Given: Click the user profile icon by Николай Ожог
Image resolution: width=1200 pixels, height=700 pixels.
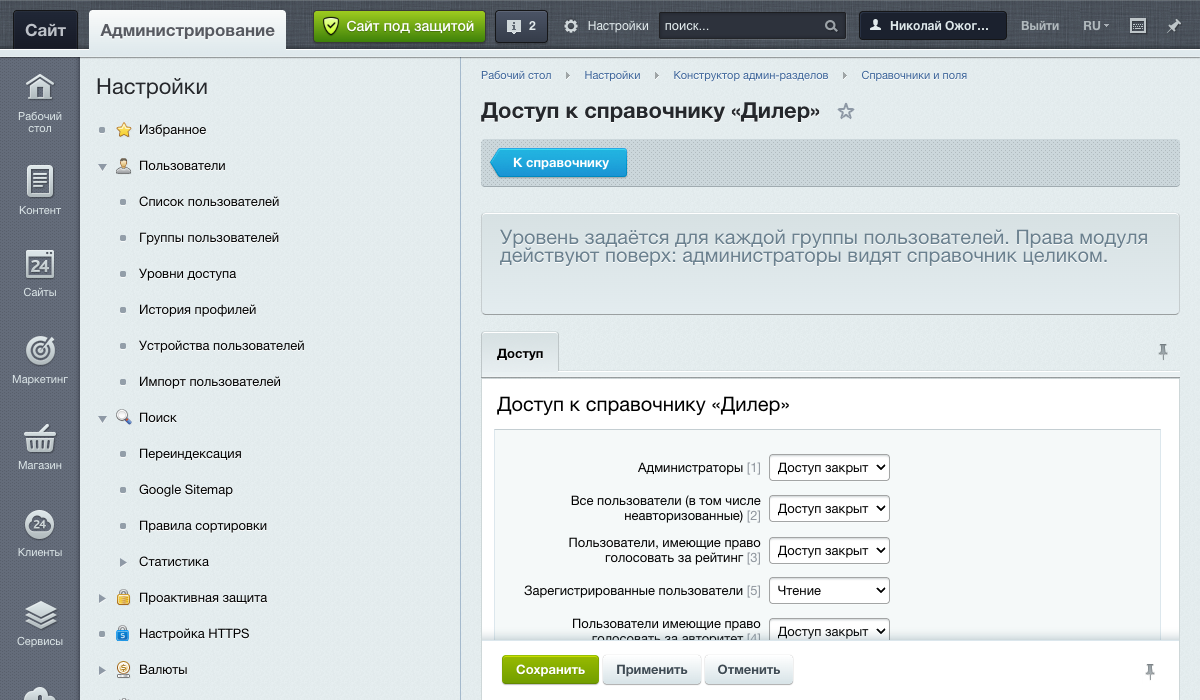Looking at the screenshot, I should [877, 26].
